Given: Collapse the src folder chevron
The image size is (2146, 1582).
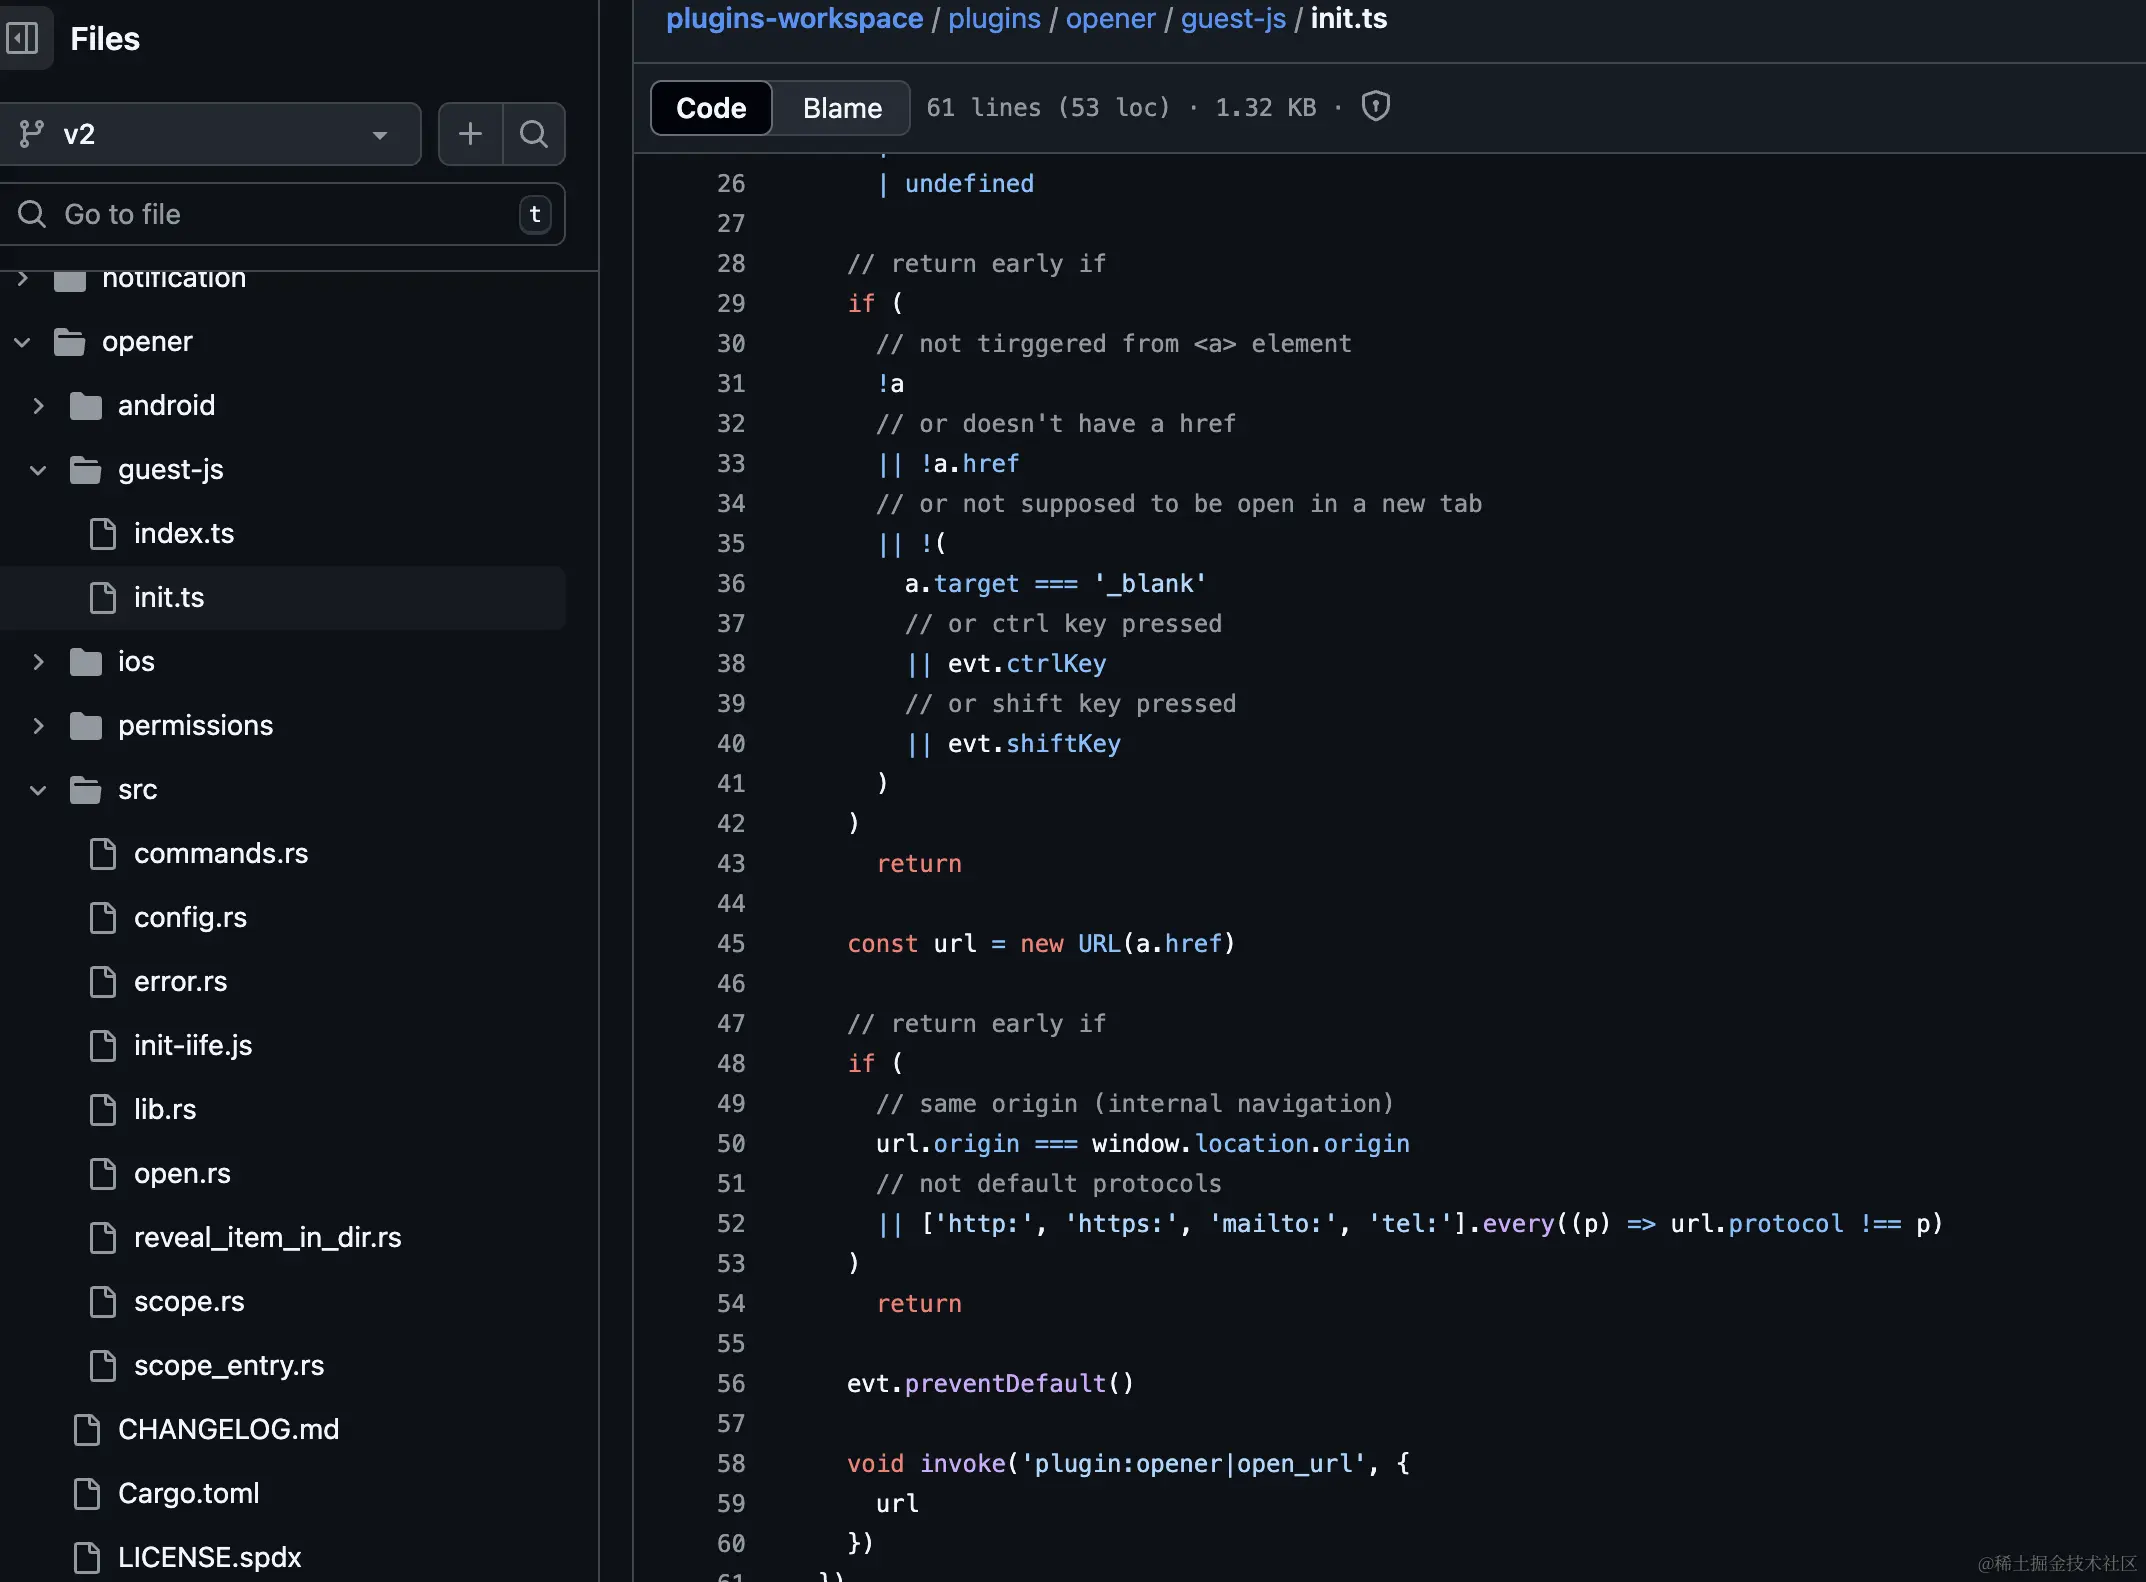Looking at the screenshot, I should [x=38, y=790].
